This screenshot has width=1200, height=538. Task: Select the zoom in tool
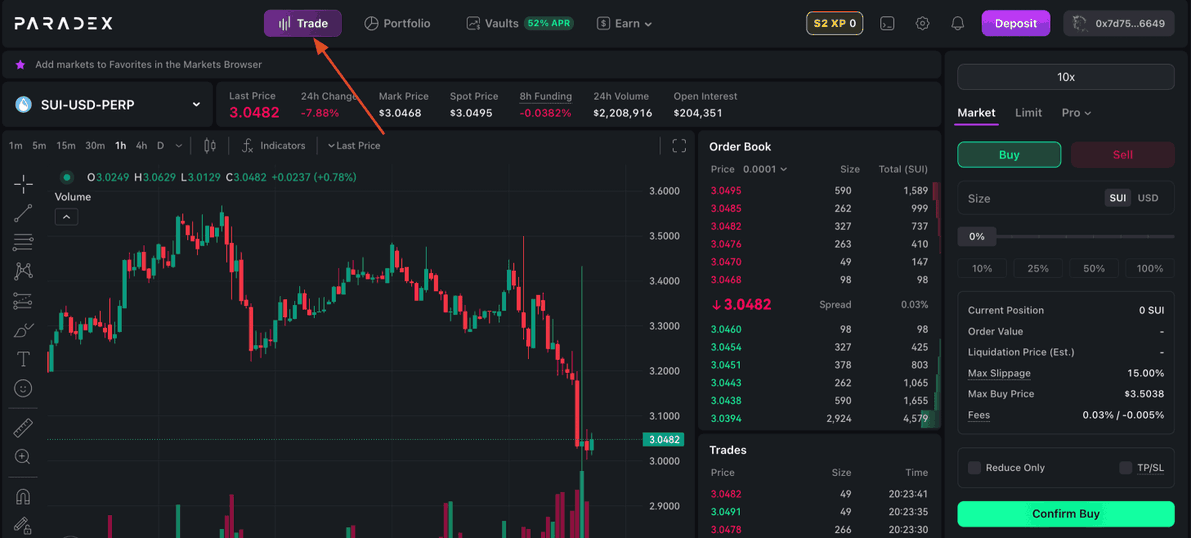(23, 457)
